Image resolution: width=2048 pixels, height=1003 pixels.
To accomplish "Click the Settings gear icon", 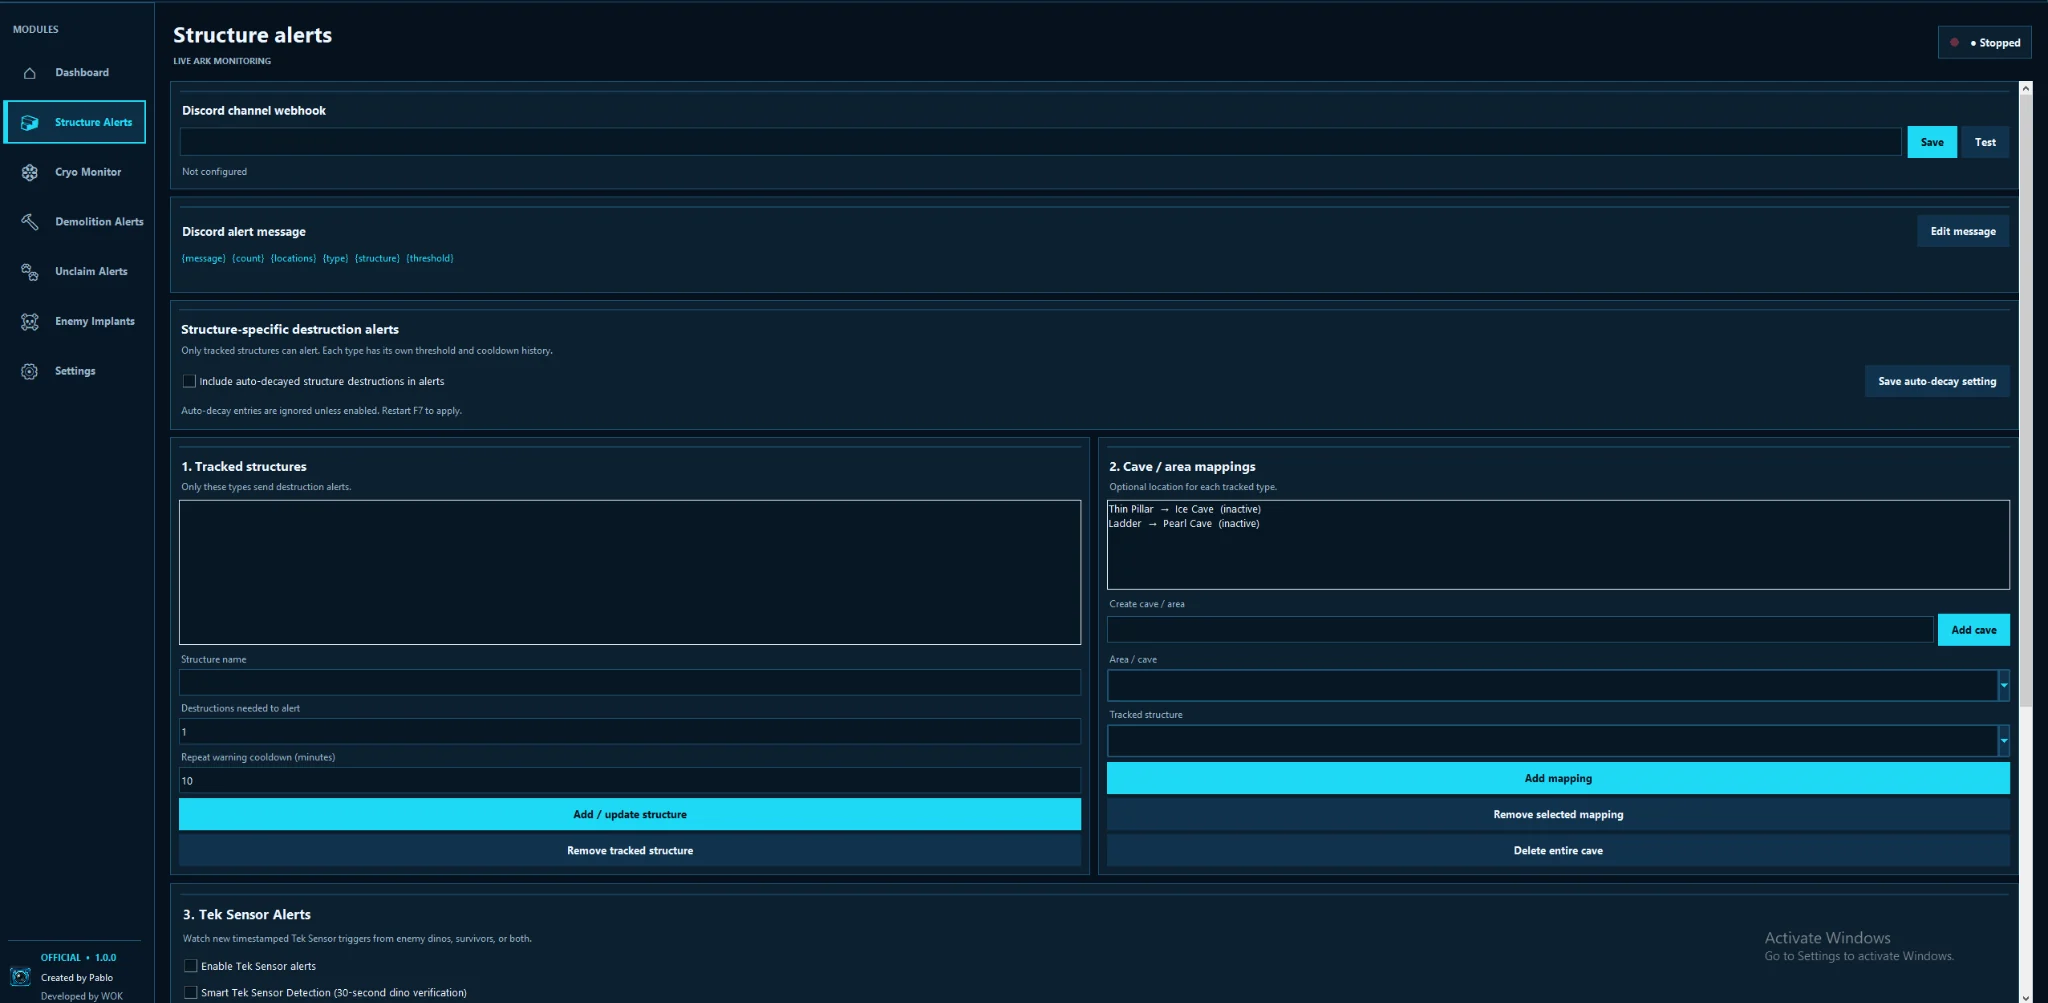I will (x=30, y=371).
